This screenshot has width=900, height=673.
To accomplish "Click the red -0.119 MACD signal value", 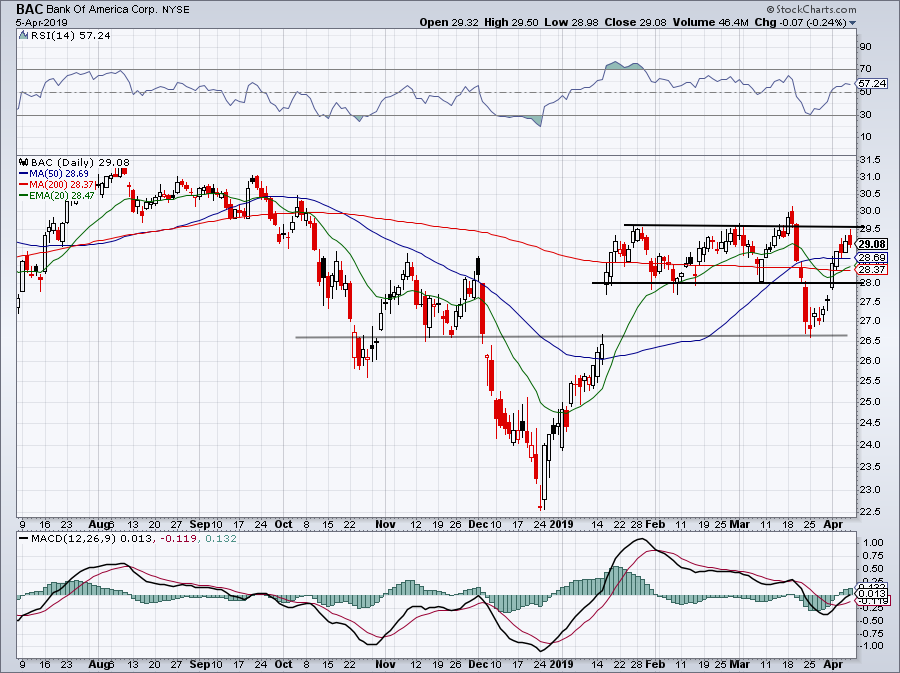I will pos(180,539).
